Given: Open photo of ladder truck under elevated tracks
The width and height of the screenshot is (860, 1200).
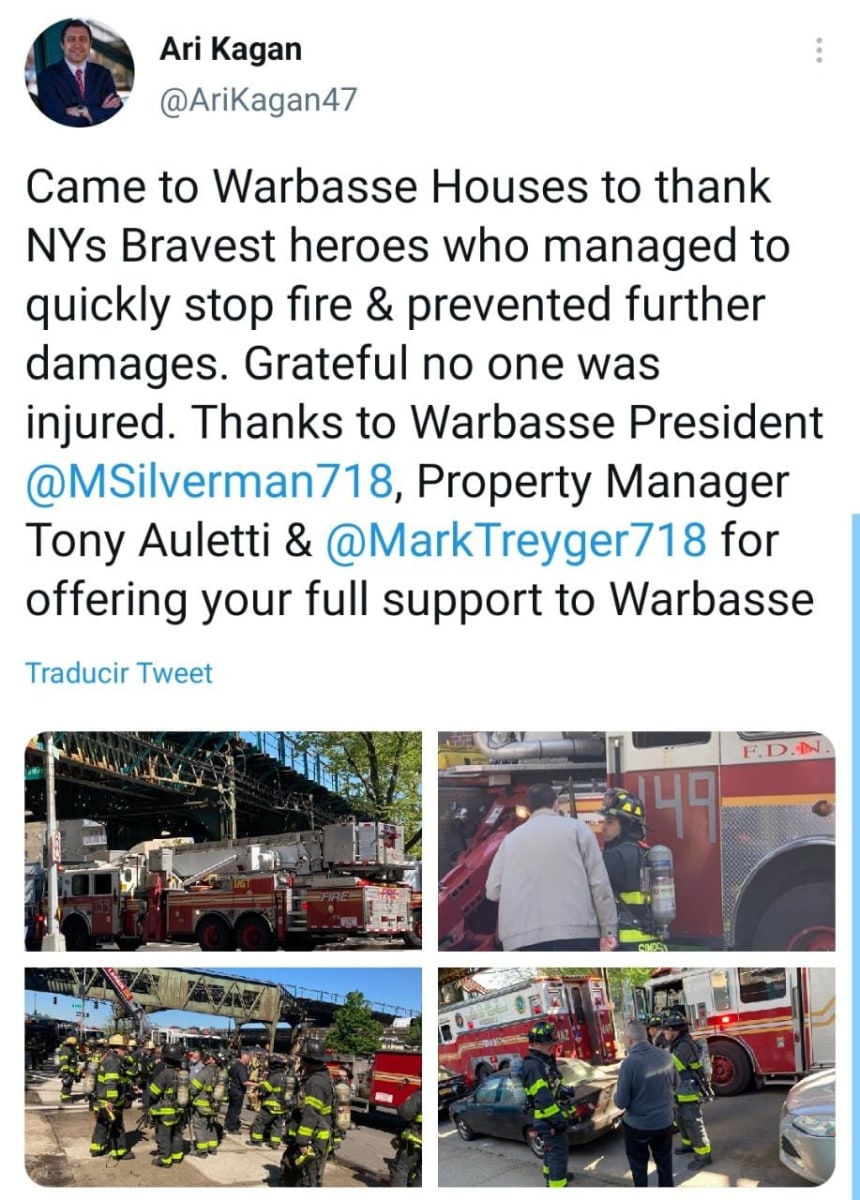Looking at the screenshot, I should coord(224,841).
